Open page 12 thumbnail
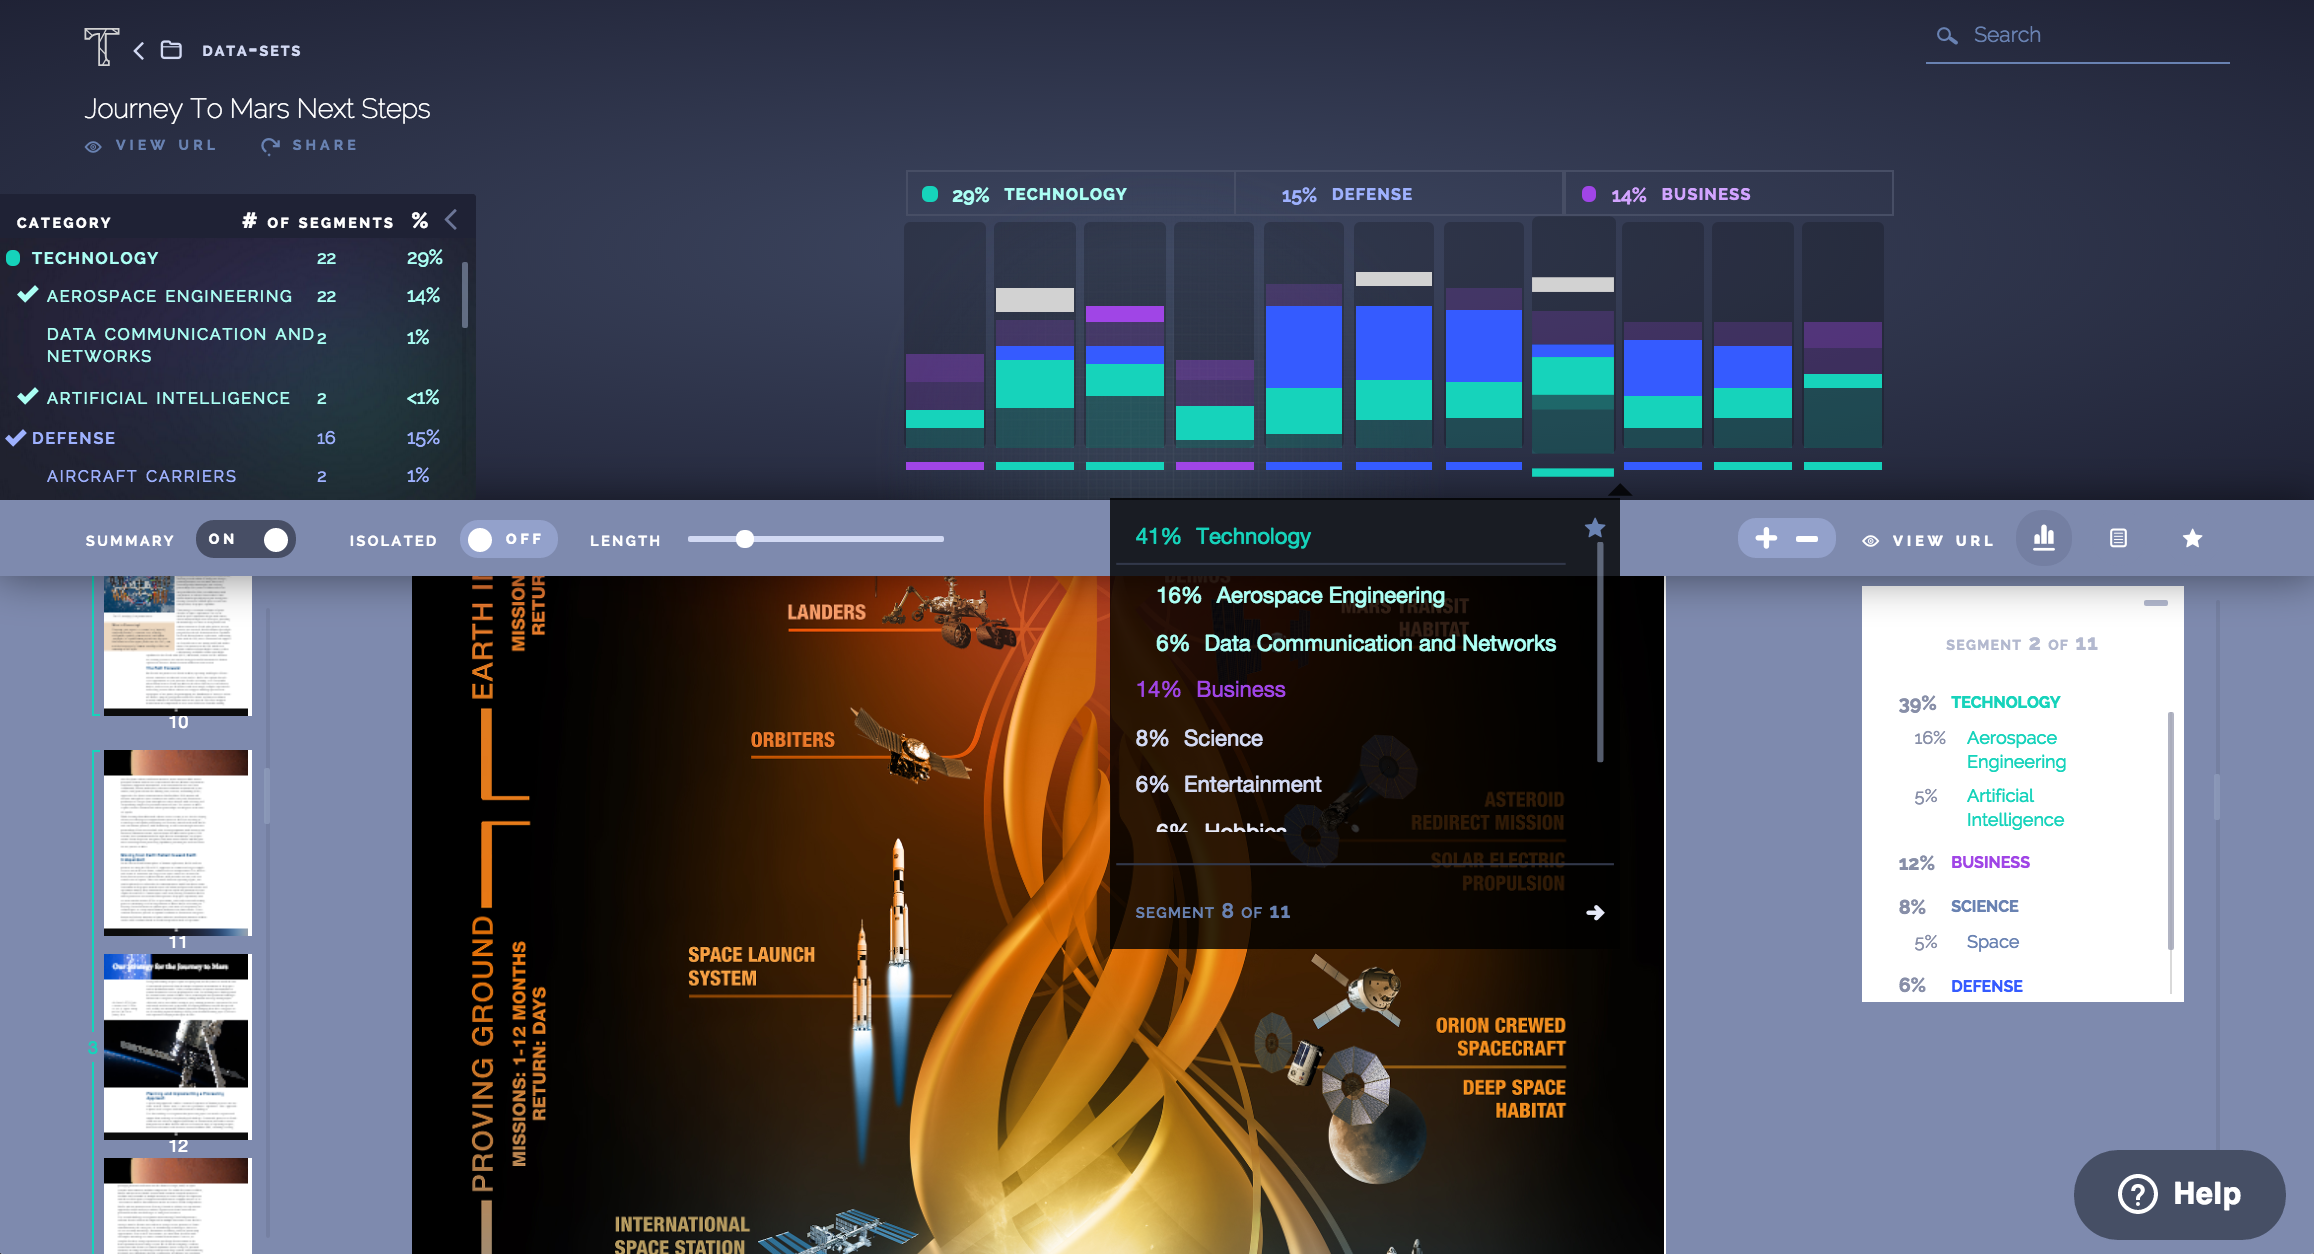This screenshot has width=2314, height=1254. (177, 1046)
